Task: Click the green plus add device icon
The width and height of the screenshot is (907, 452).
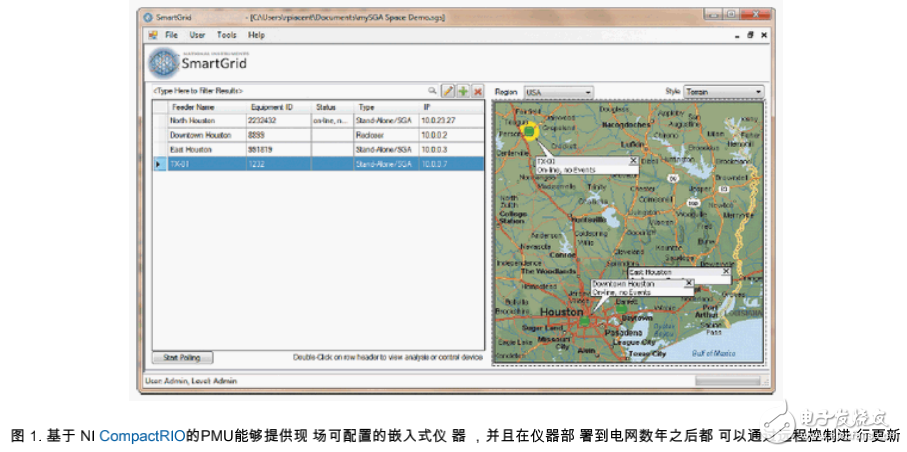Action: (463, 91)
